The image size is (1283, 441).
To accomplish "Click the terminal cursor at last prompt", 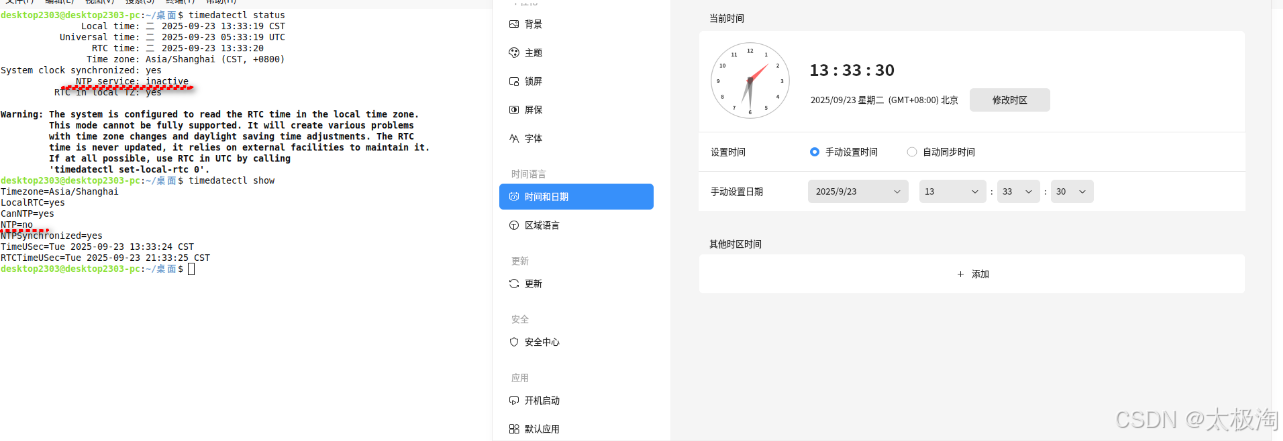I will (x=191, y=269).
